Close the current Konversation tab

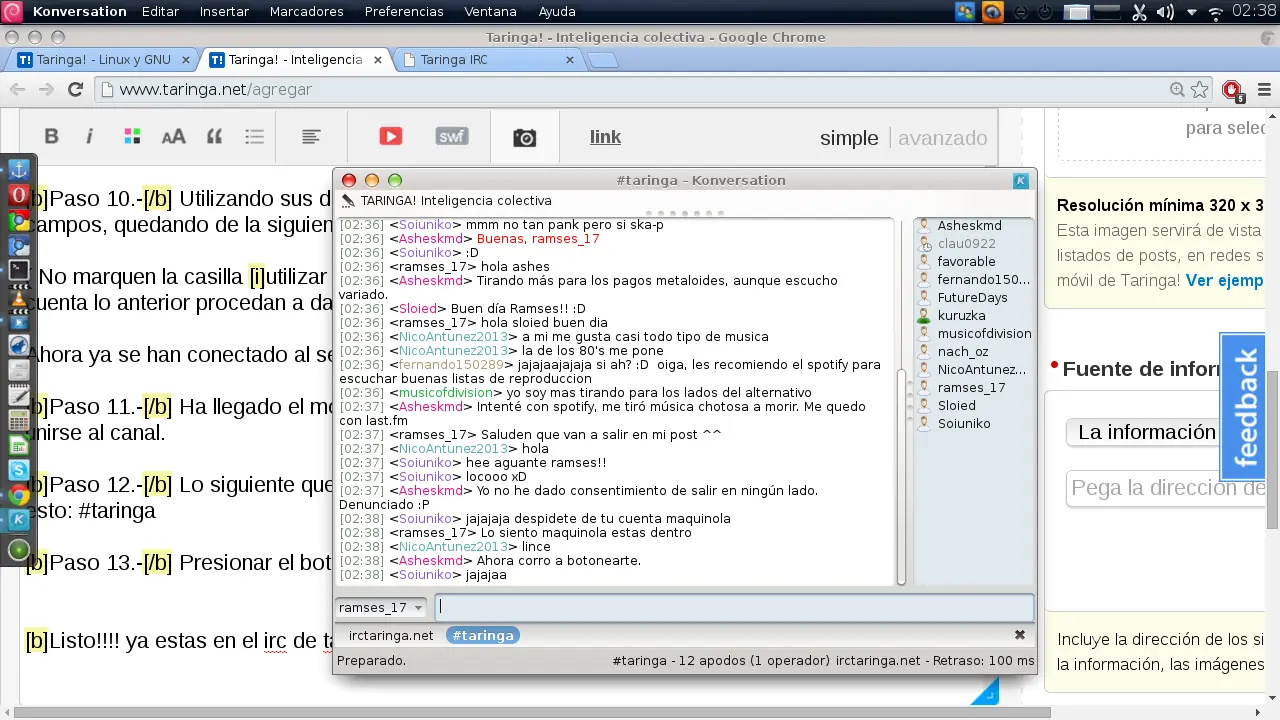click(x=1020, y=635)
